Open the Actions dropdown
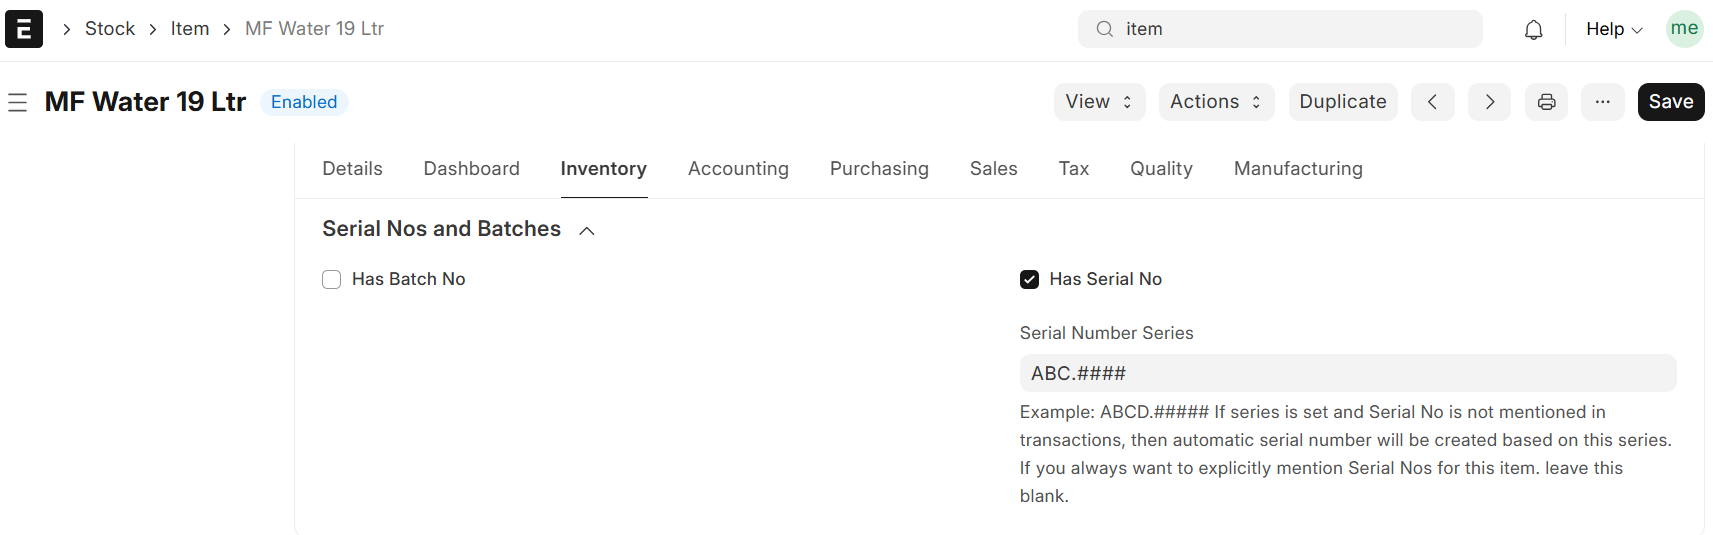Image resolution: width=1713 pixels, height=535 pixels. point(1215,102)
